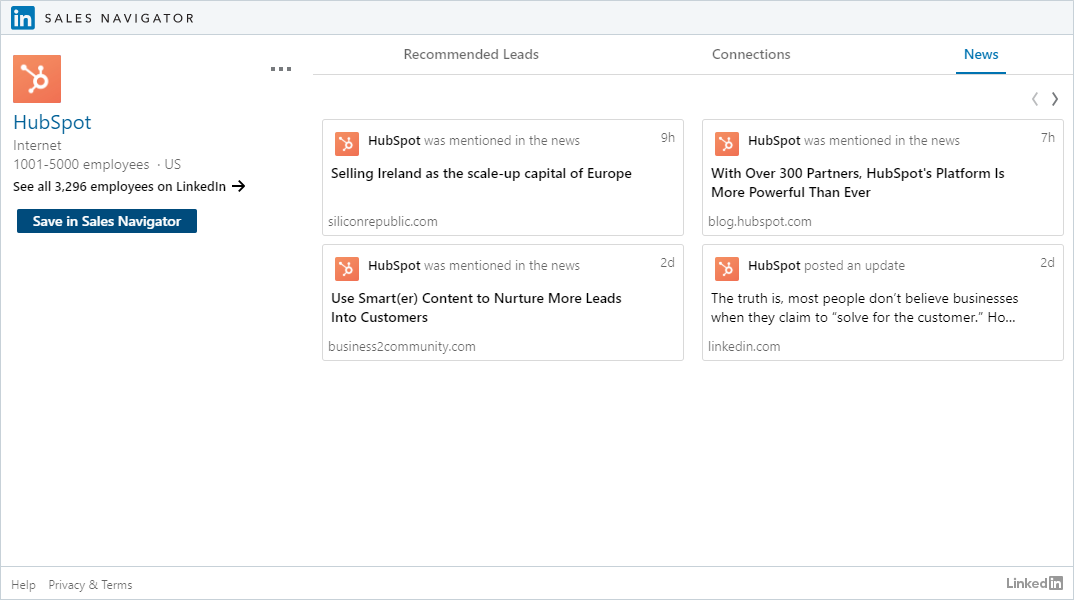Open the three-dot more options menu

click(x=281, y=69)
